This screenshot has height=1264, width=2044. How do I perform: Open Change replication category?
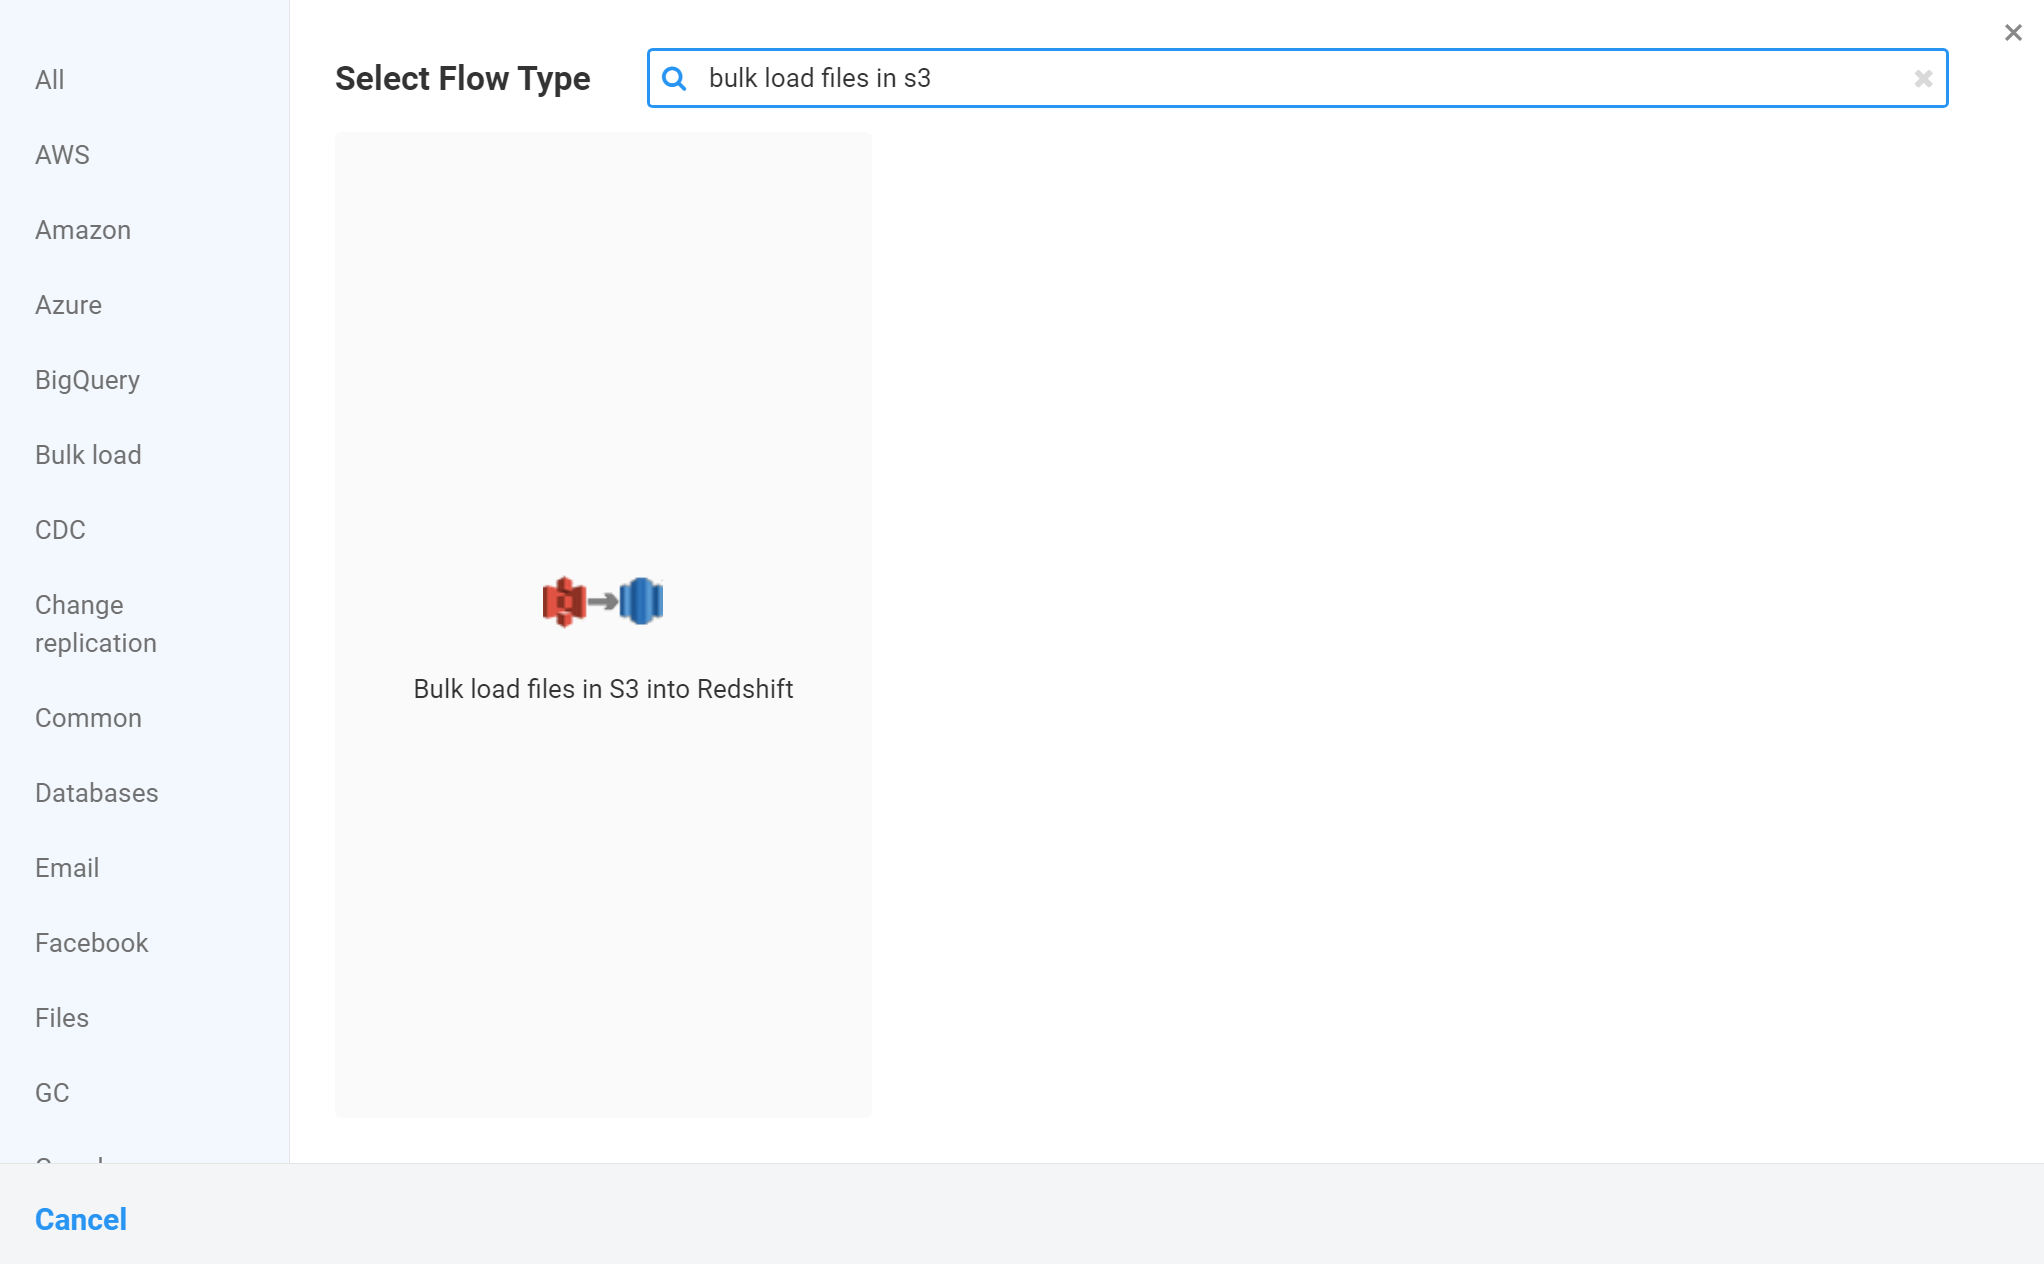95,624
